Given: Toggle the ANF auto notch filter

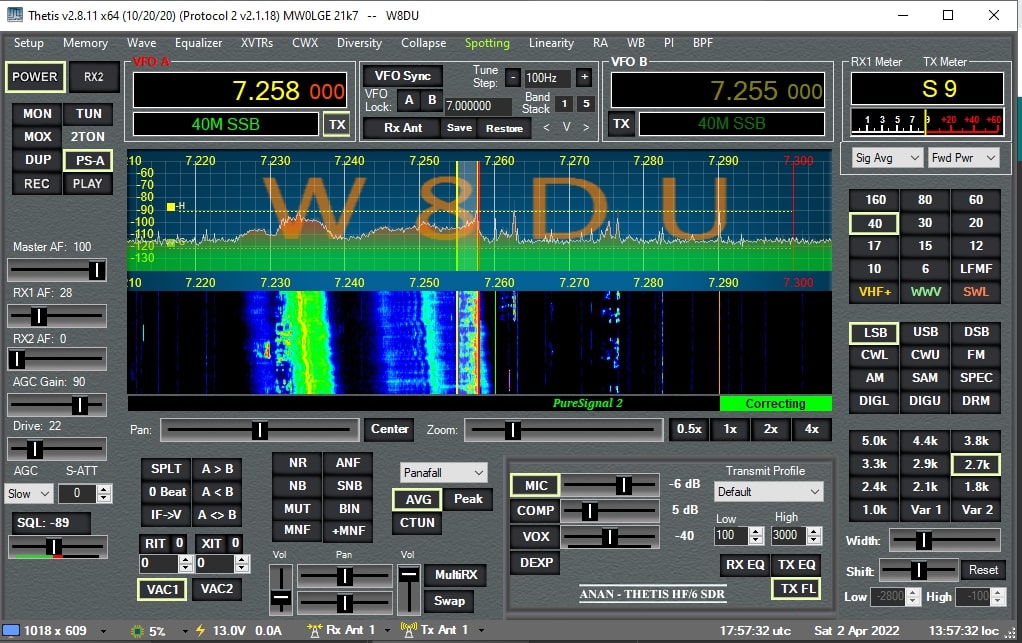Looking at the screenshot, I should click(x=348, y=463).
